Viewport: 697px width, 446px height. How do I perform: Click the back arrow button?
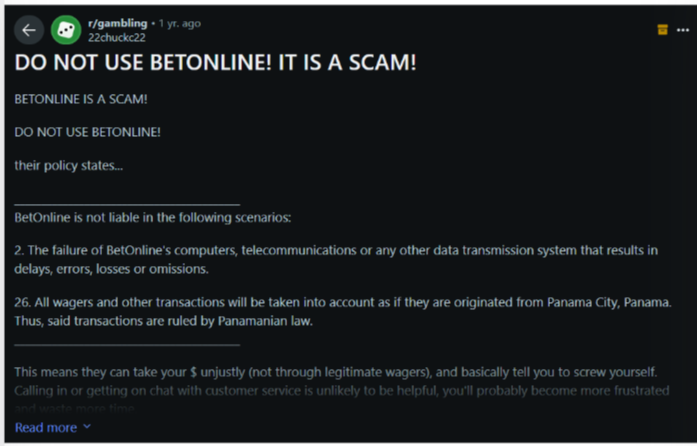point(29,30)
